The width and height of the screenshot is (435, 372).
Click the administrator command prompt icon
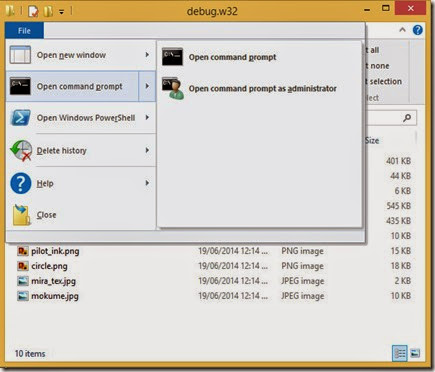173,89
